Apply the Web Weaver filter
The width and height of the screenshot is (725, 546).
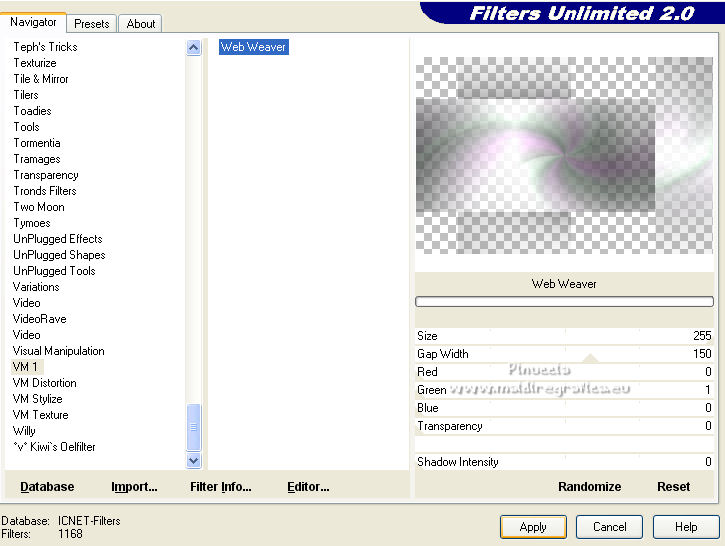(533, 527)
